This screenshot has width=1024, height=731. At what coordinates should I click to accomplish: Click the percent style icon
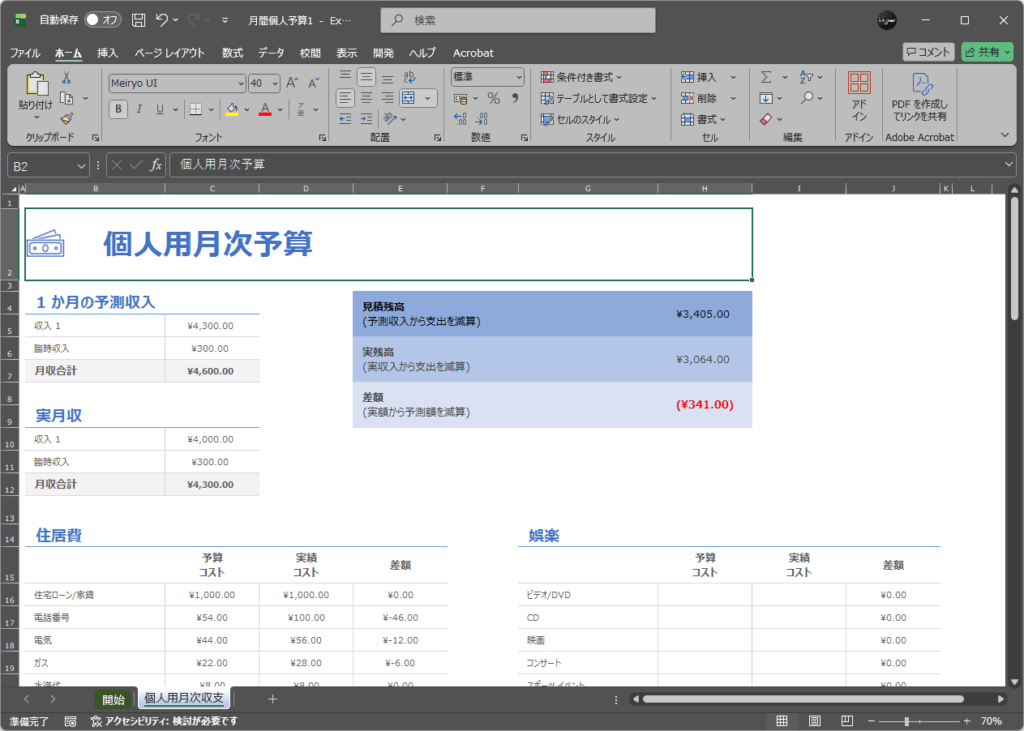(x=493, y=98)
